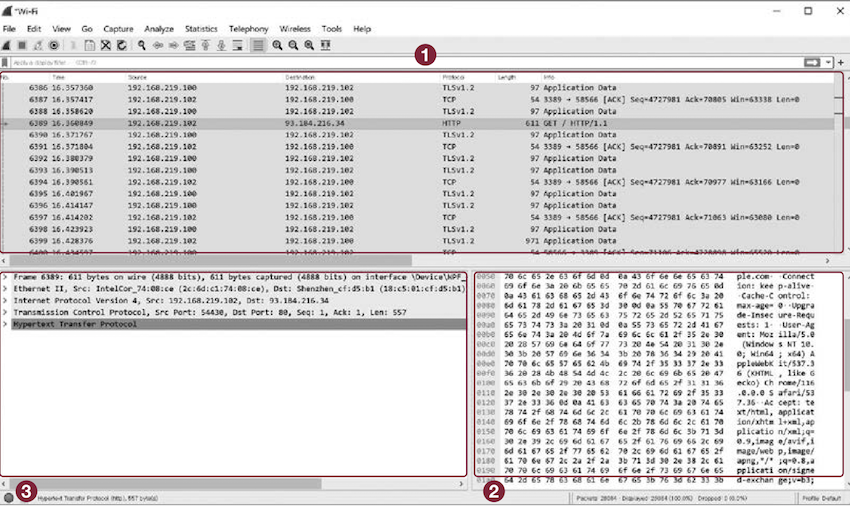Screen dimensions: 850x507
Task: Apply the display filter with arrow button
Action: (x=812, y=63)
